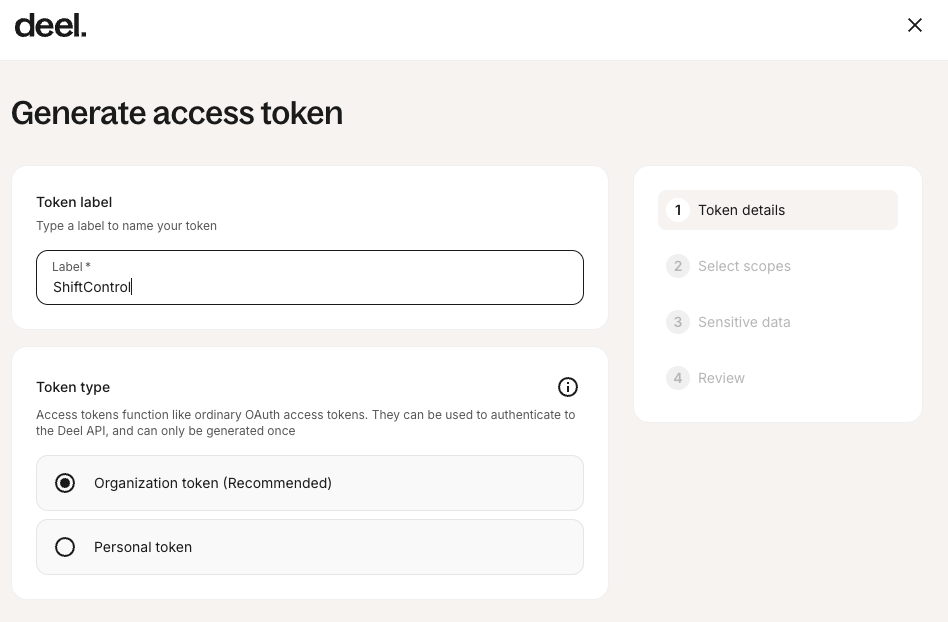Click the step 4 number circle
This screenshot has width=948, height=622.
(678, 378)
